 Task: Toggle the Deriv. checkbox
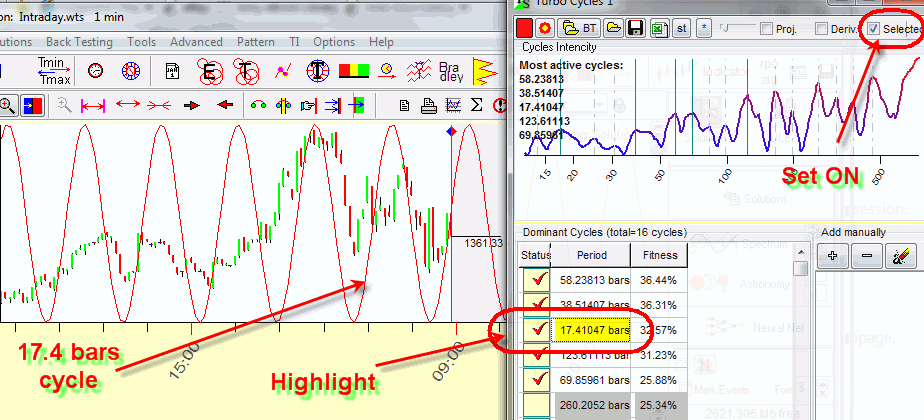tap(822, 29)
